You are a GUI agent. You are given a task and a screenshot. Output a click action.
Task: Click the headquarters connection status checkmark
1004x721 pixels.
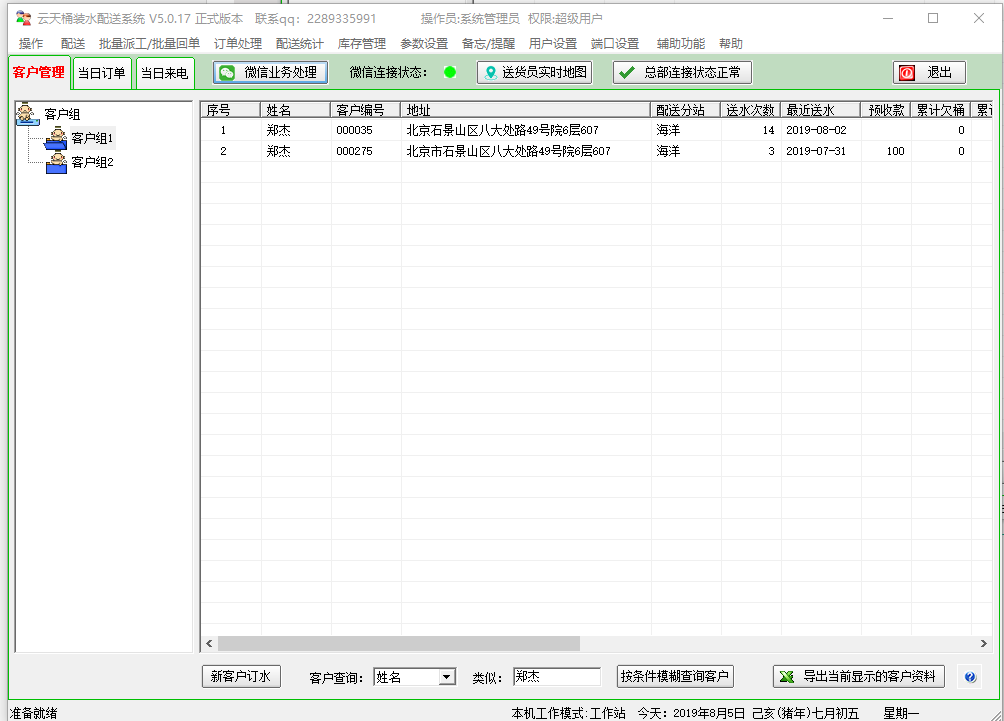627,73
